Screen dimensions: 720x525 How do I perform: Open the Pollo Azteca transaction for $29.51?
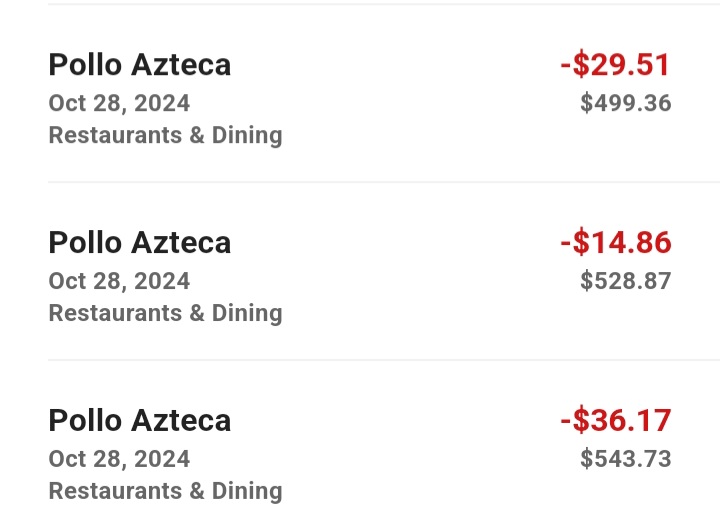(x=140, y=65)
